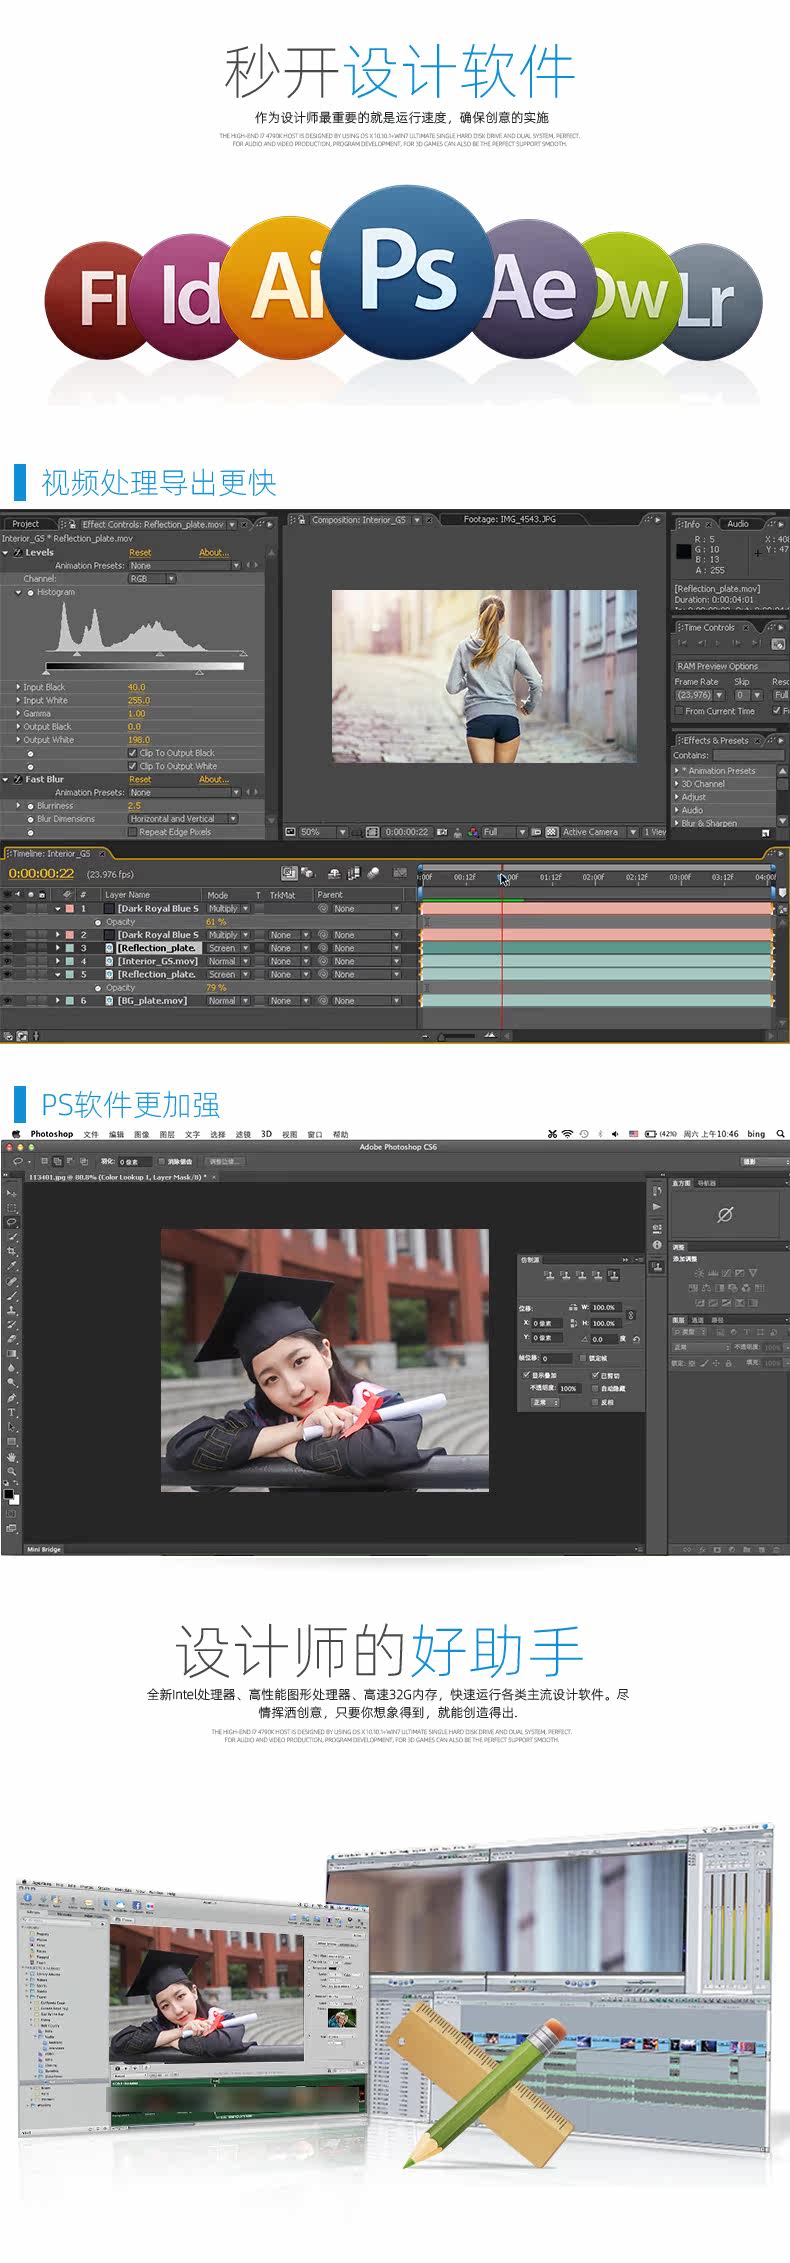
Task: Click the Properties info icon in Photoshop dock
Action: (657, 1245)
